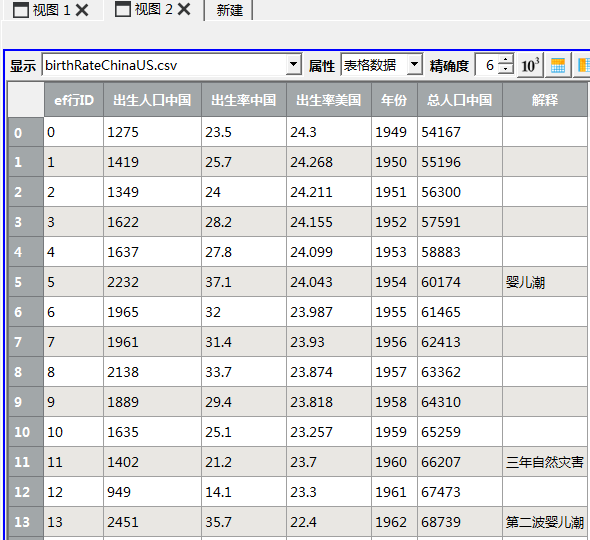This screenshot has width=590, height=540.
Task: Sort by the 出生率中国 column header
Action: [x=243, y=100]
